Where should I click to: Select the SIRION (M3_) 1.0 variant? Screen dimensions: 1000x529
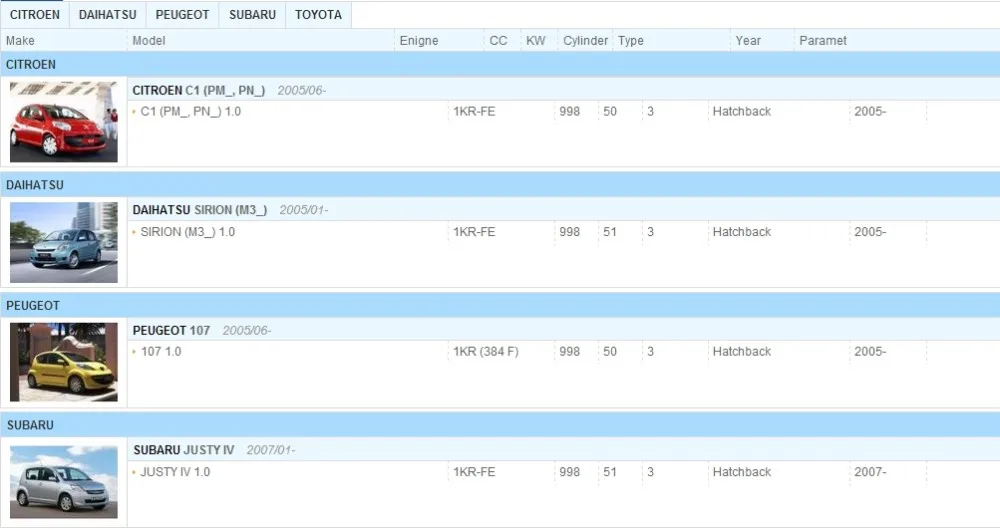[188, 232]
